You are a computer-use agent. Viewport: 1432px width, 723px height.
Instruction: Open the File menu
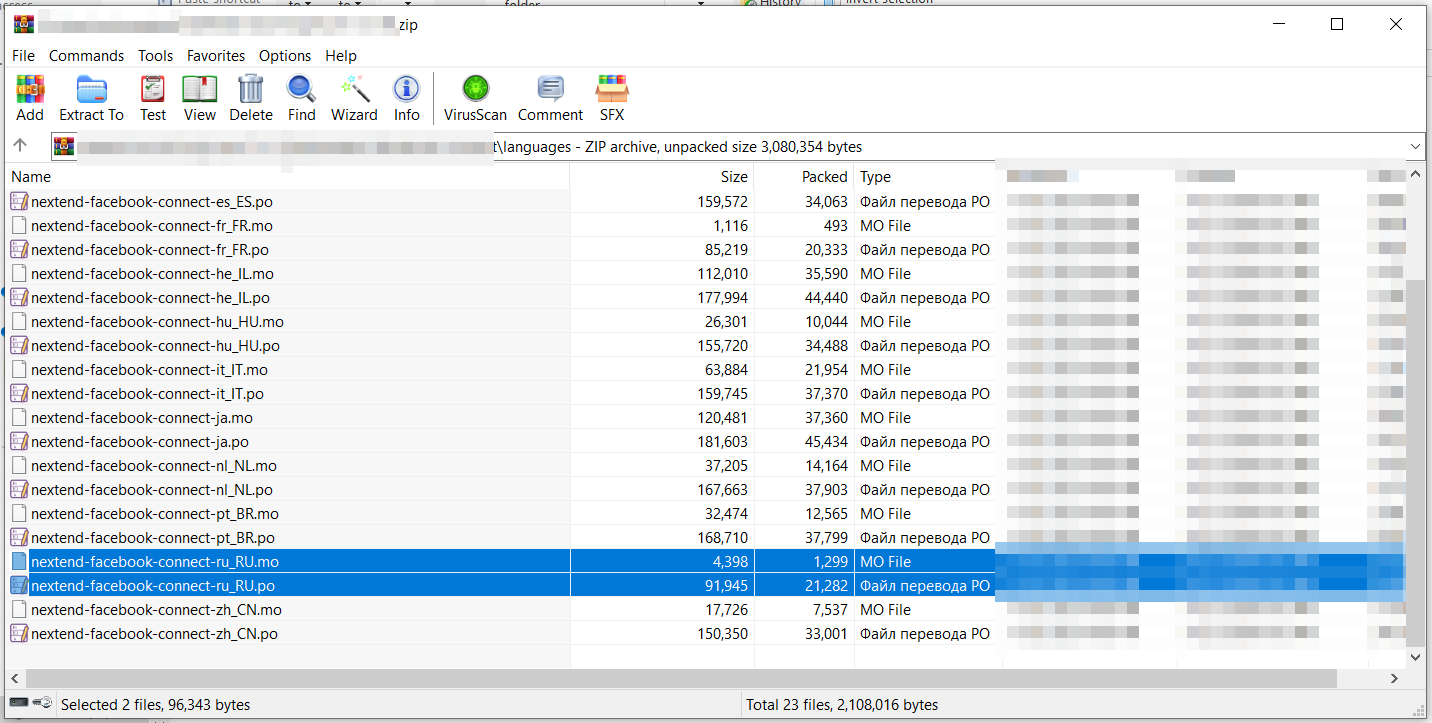[23, 56]
